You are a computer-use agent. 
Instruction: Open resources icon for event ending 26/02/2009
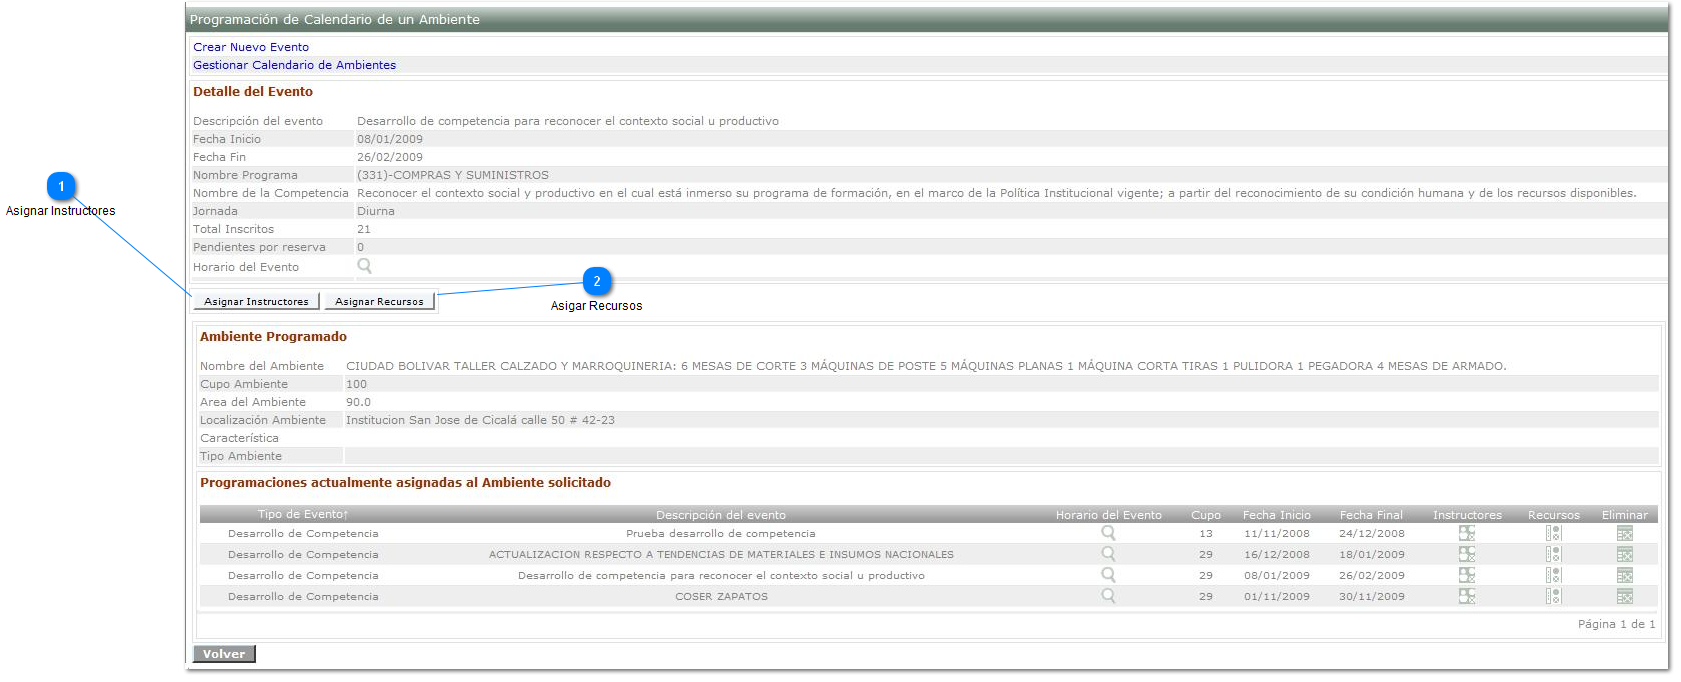pyautogui.click(x=1553, y=575)
